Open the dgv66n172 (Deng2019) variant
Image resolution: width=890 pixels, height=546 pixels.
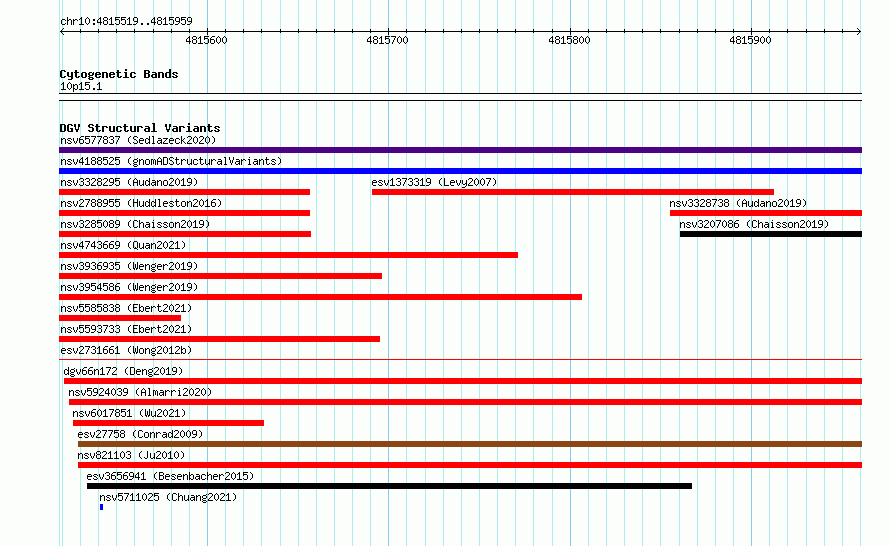(x=123, y=371)
